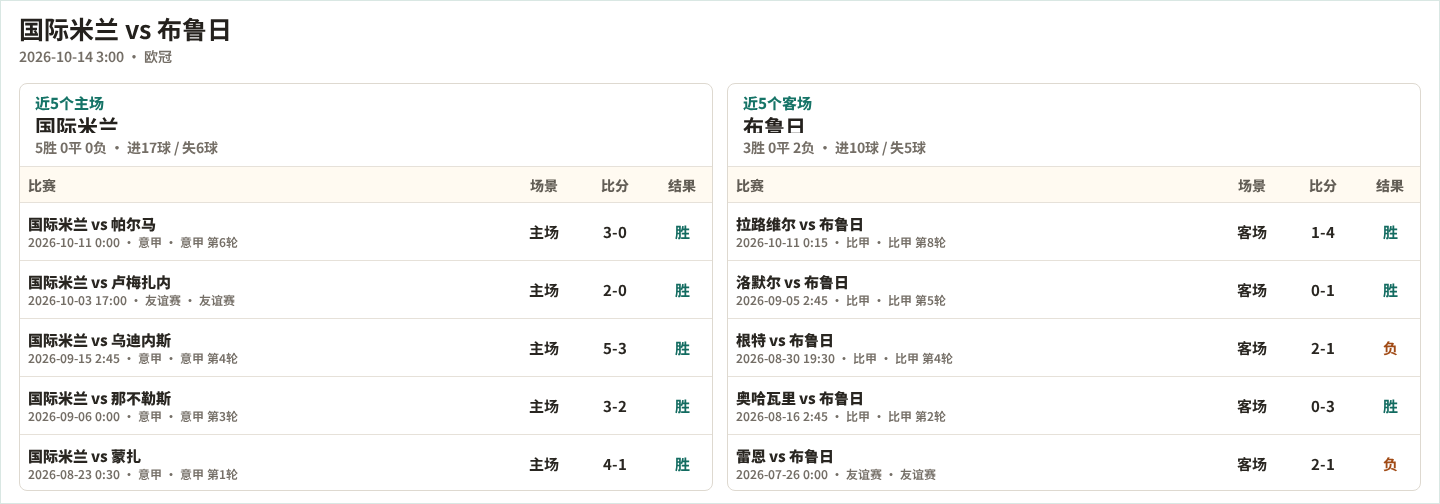Screen dimensions: 1440x504
Task: Click the 负 result in 雷恩 row
Action: [x=1390, y=464]
